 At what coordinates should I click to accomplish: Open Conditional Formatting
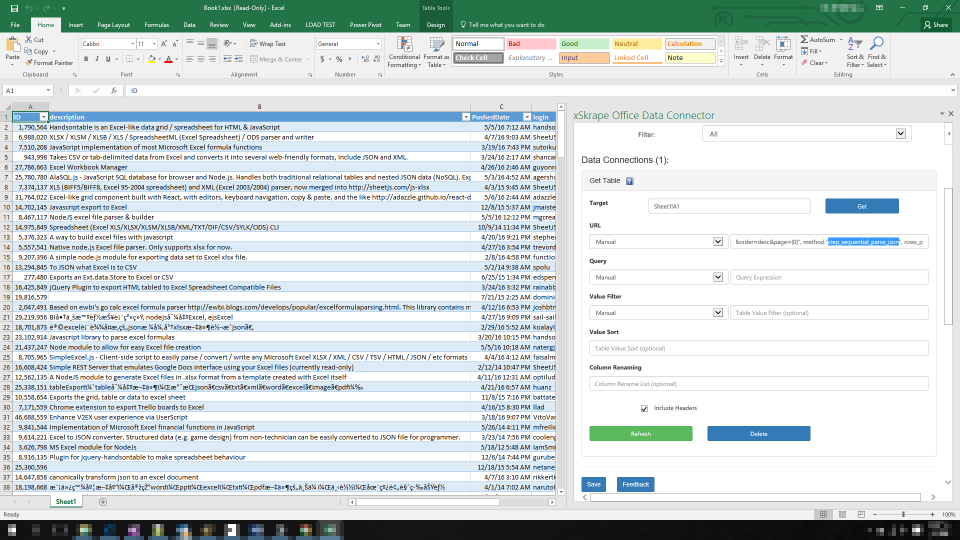[404, 52]
